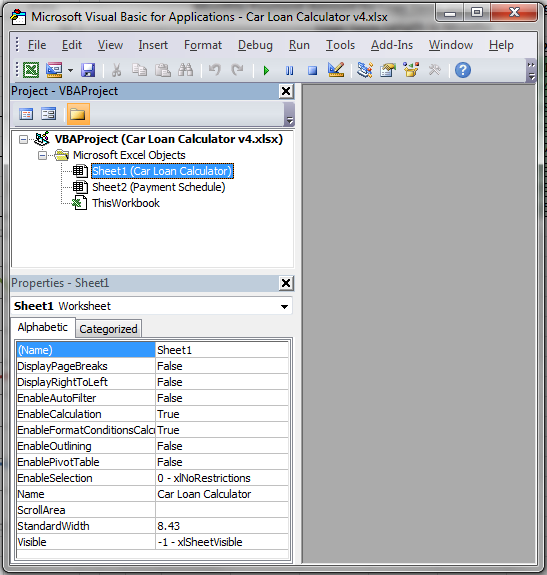Click the VBA application icon in title bar
This screenshot has width=547, height=575.
[x=18, y=17]
